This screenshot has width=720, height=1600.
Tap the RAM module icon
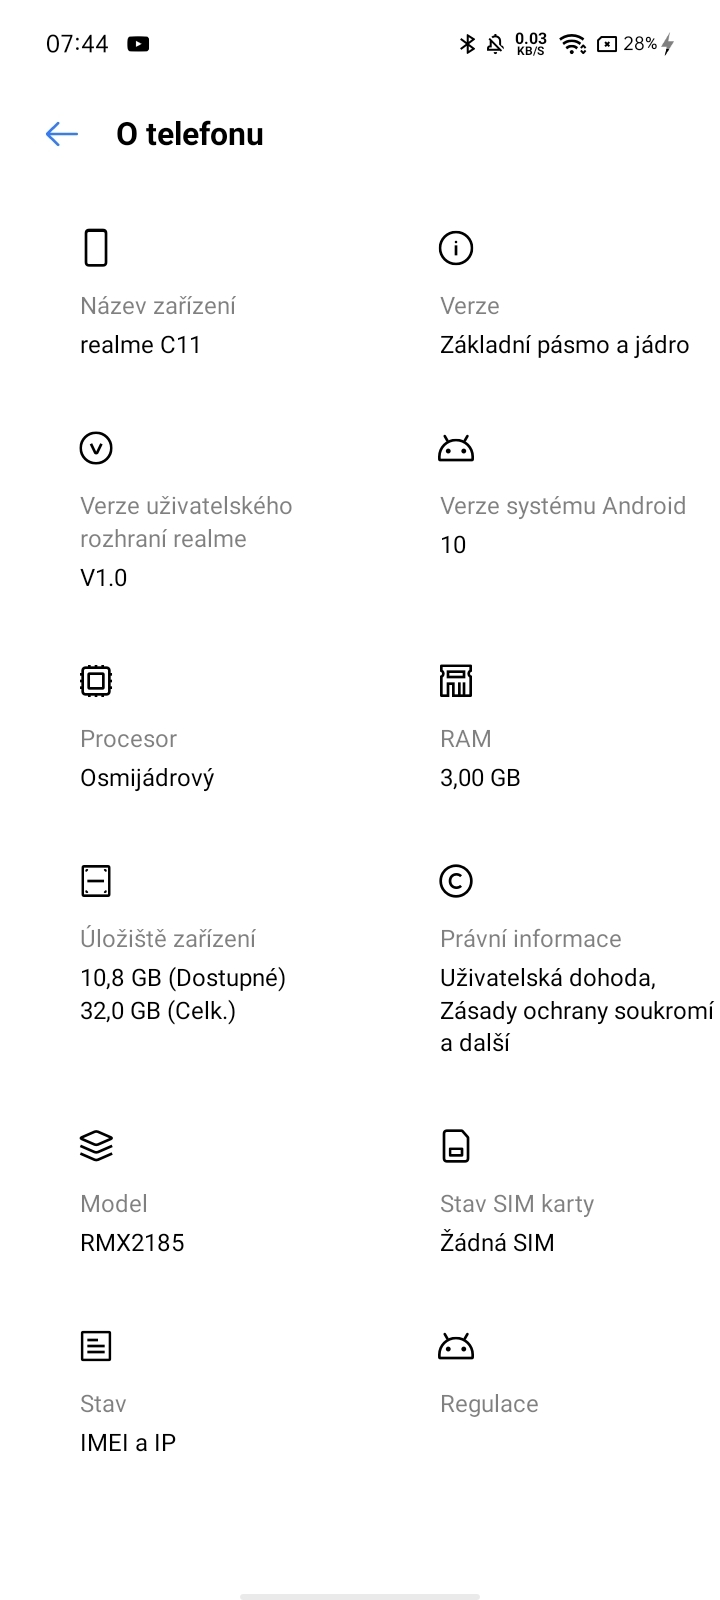(x=455, y=680)
